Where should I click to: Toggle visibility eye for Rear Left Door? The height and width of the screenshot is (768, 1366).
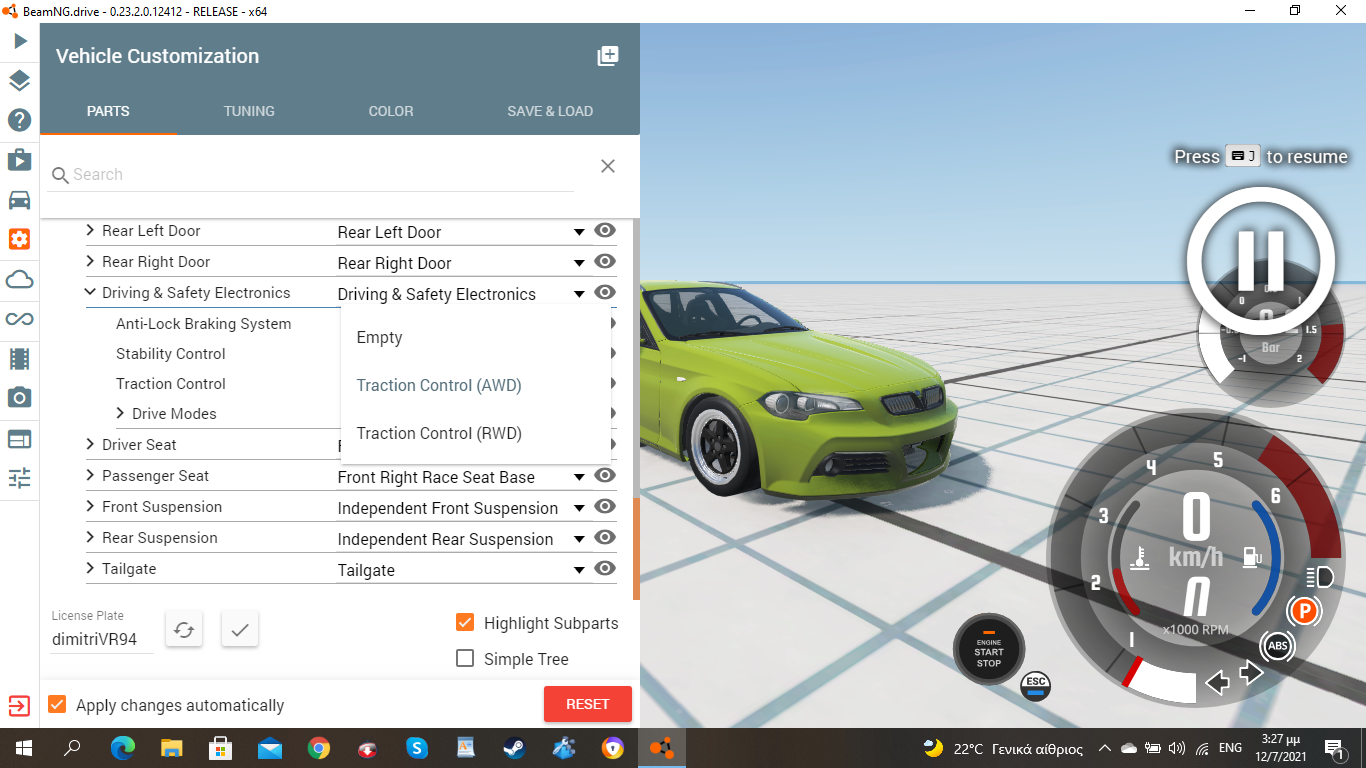coord(604,230)
